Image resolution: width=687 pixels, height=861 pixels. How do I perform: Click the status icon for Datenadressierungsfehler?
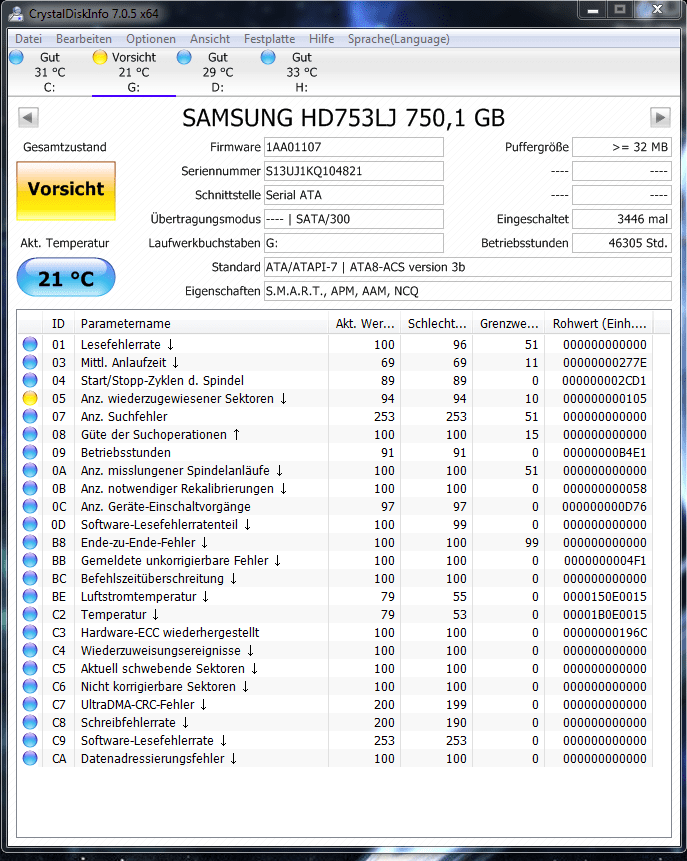(x=30, y=758)
